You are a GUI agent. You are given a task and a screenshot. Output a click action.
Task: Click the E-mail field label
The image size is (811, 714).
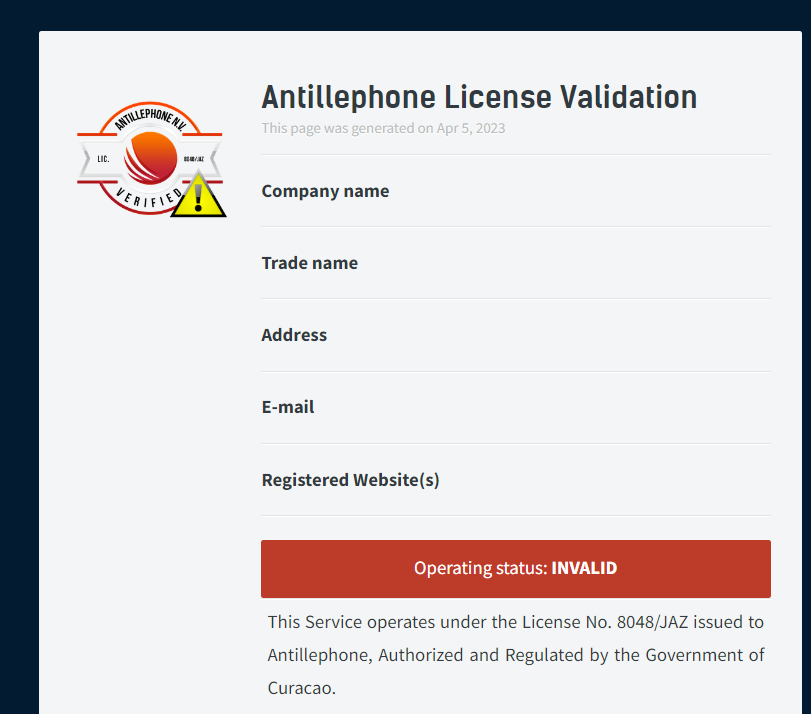(288, 407)
